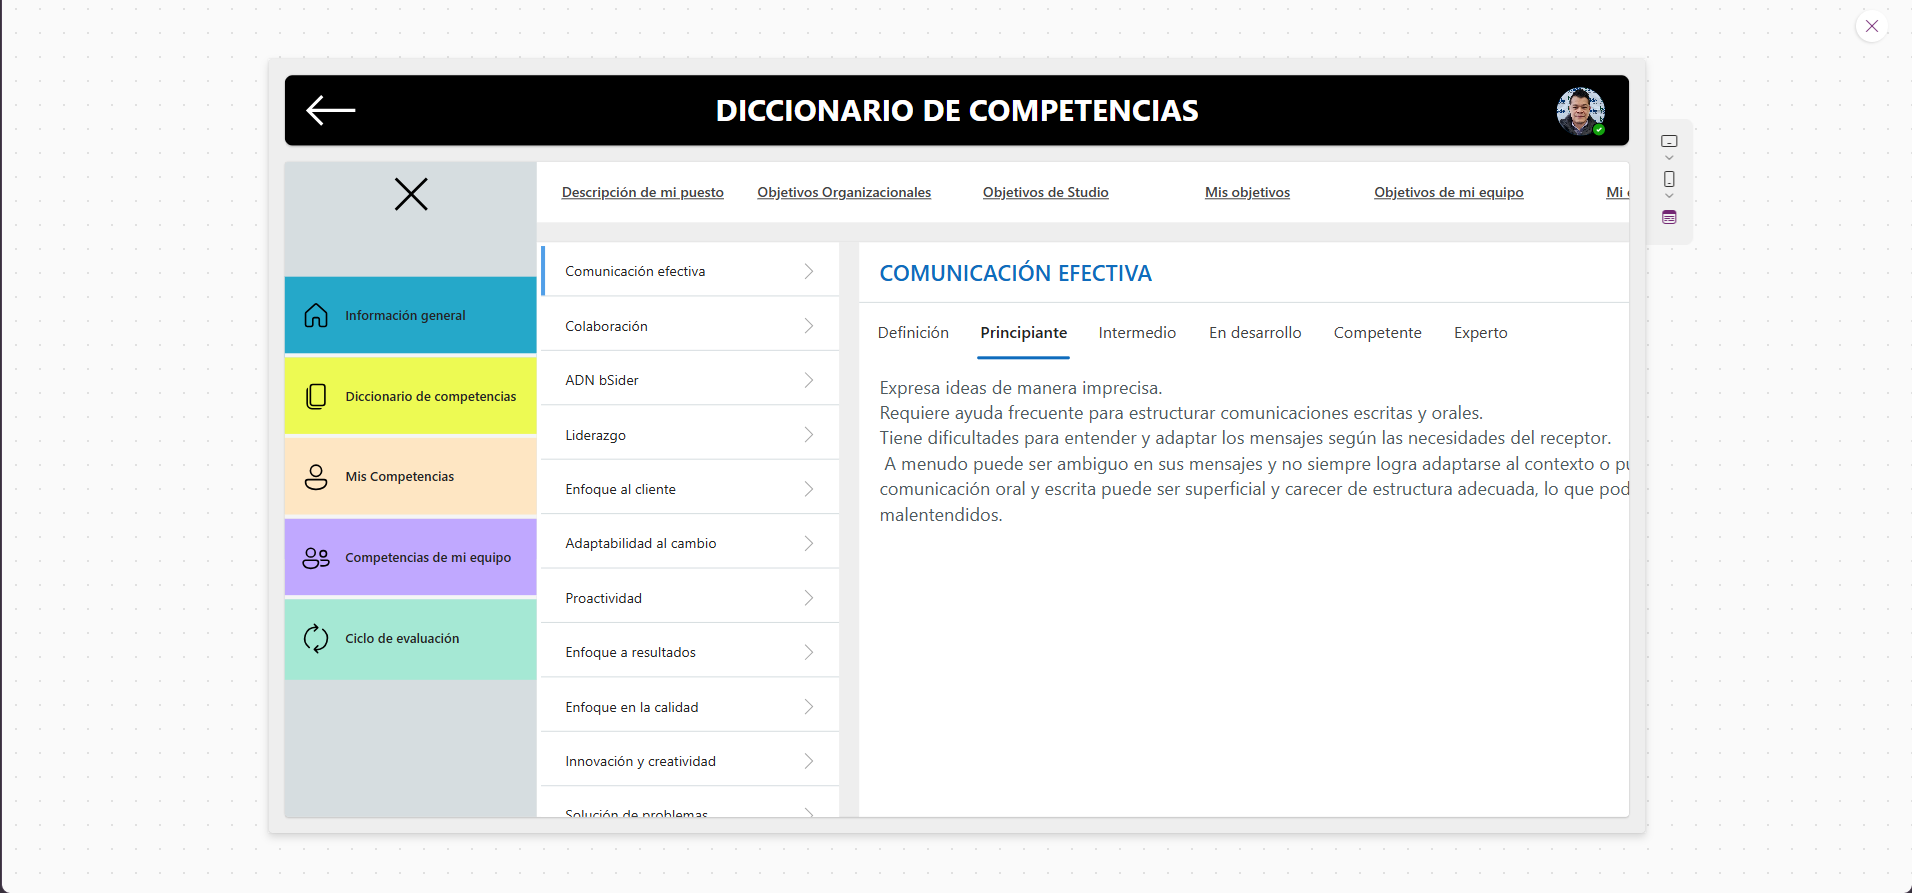Select Colaboración in competency list
The image size is (1912, 893).
point(690,326)
